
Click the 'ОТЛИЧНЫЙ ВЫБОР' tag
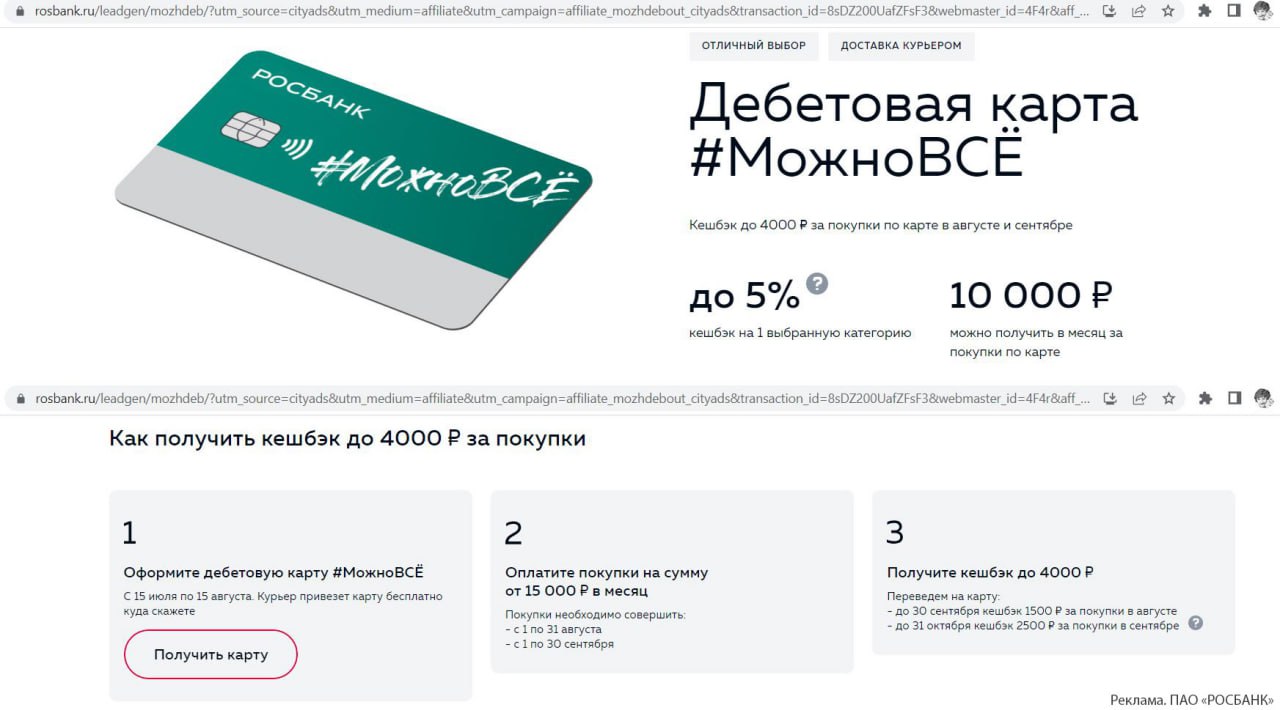pos(754,46)
